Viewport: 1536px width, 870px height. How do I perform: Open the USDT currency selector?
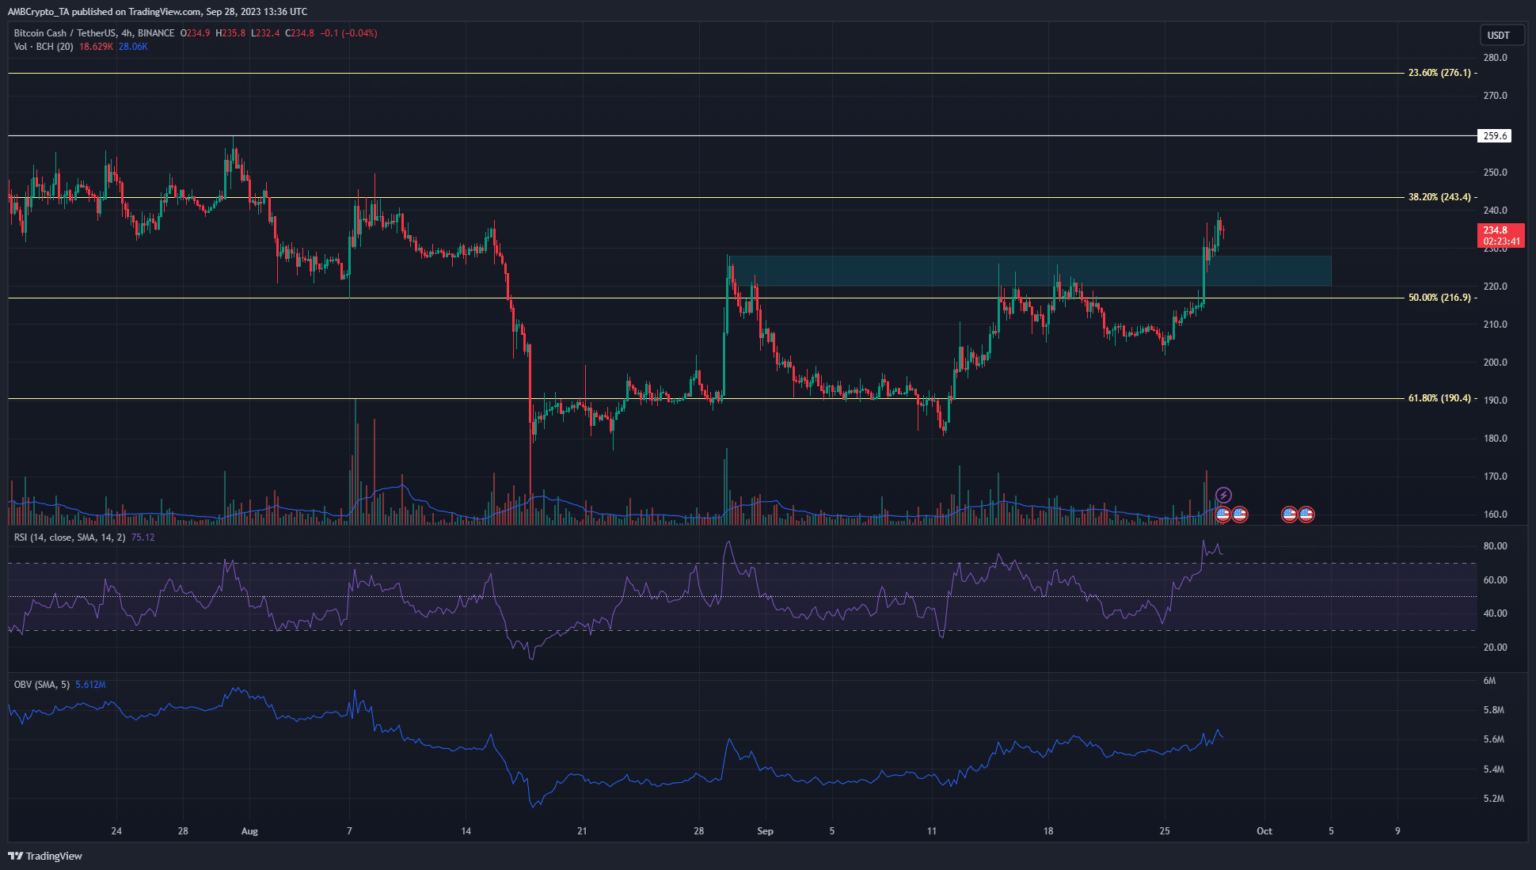click(x=1498, y=35)
